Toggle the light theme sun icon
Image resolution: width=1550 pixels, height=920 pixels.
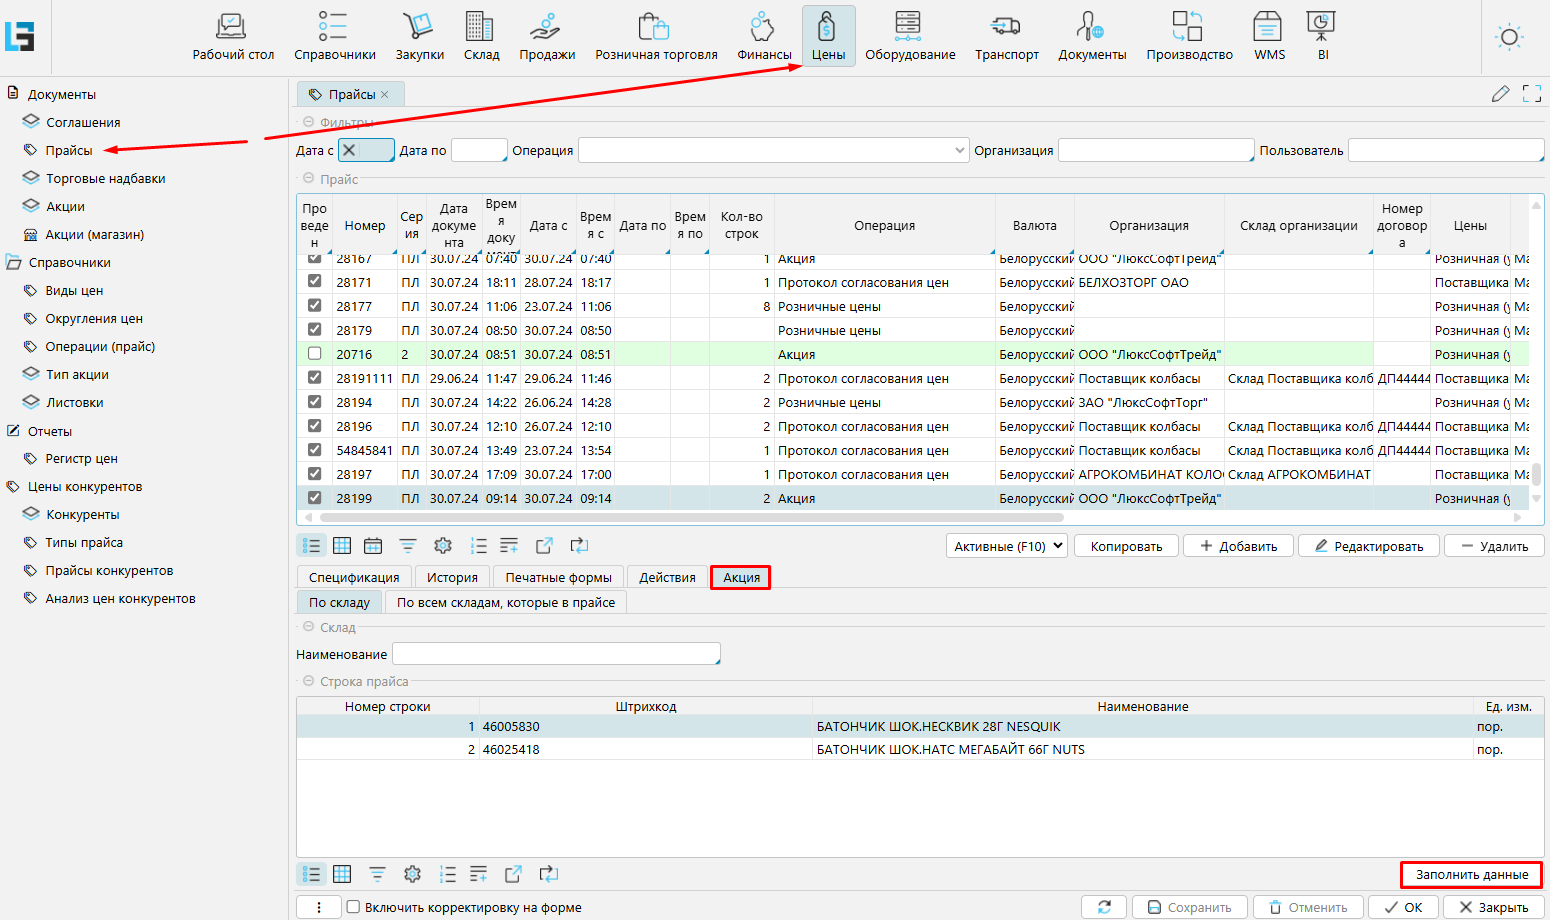[x=1509, y=38]
